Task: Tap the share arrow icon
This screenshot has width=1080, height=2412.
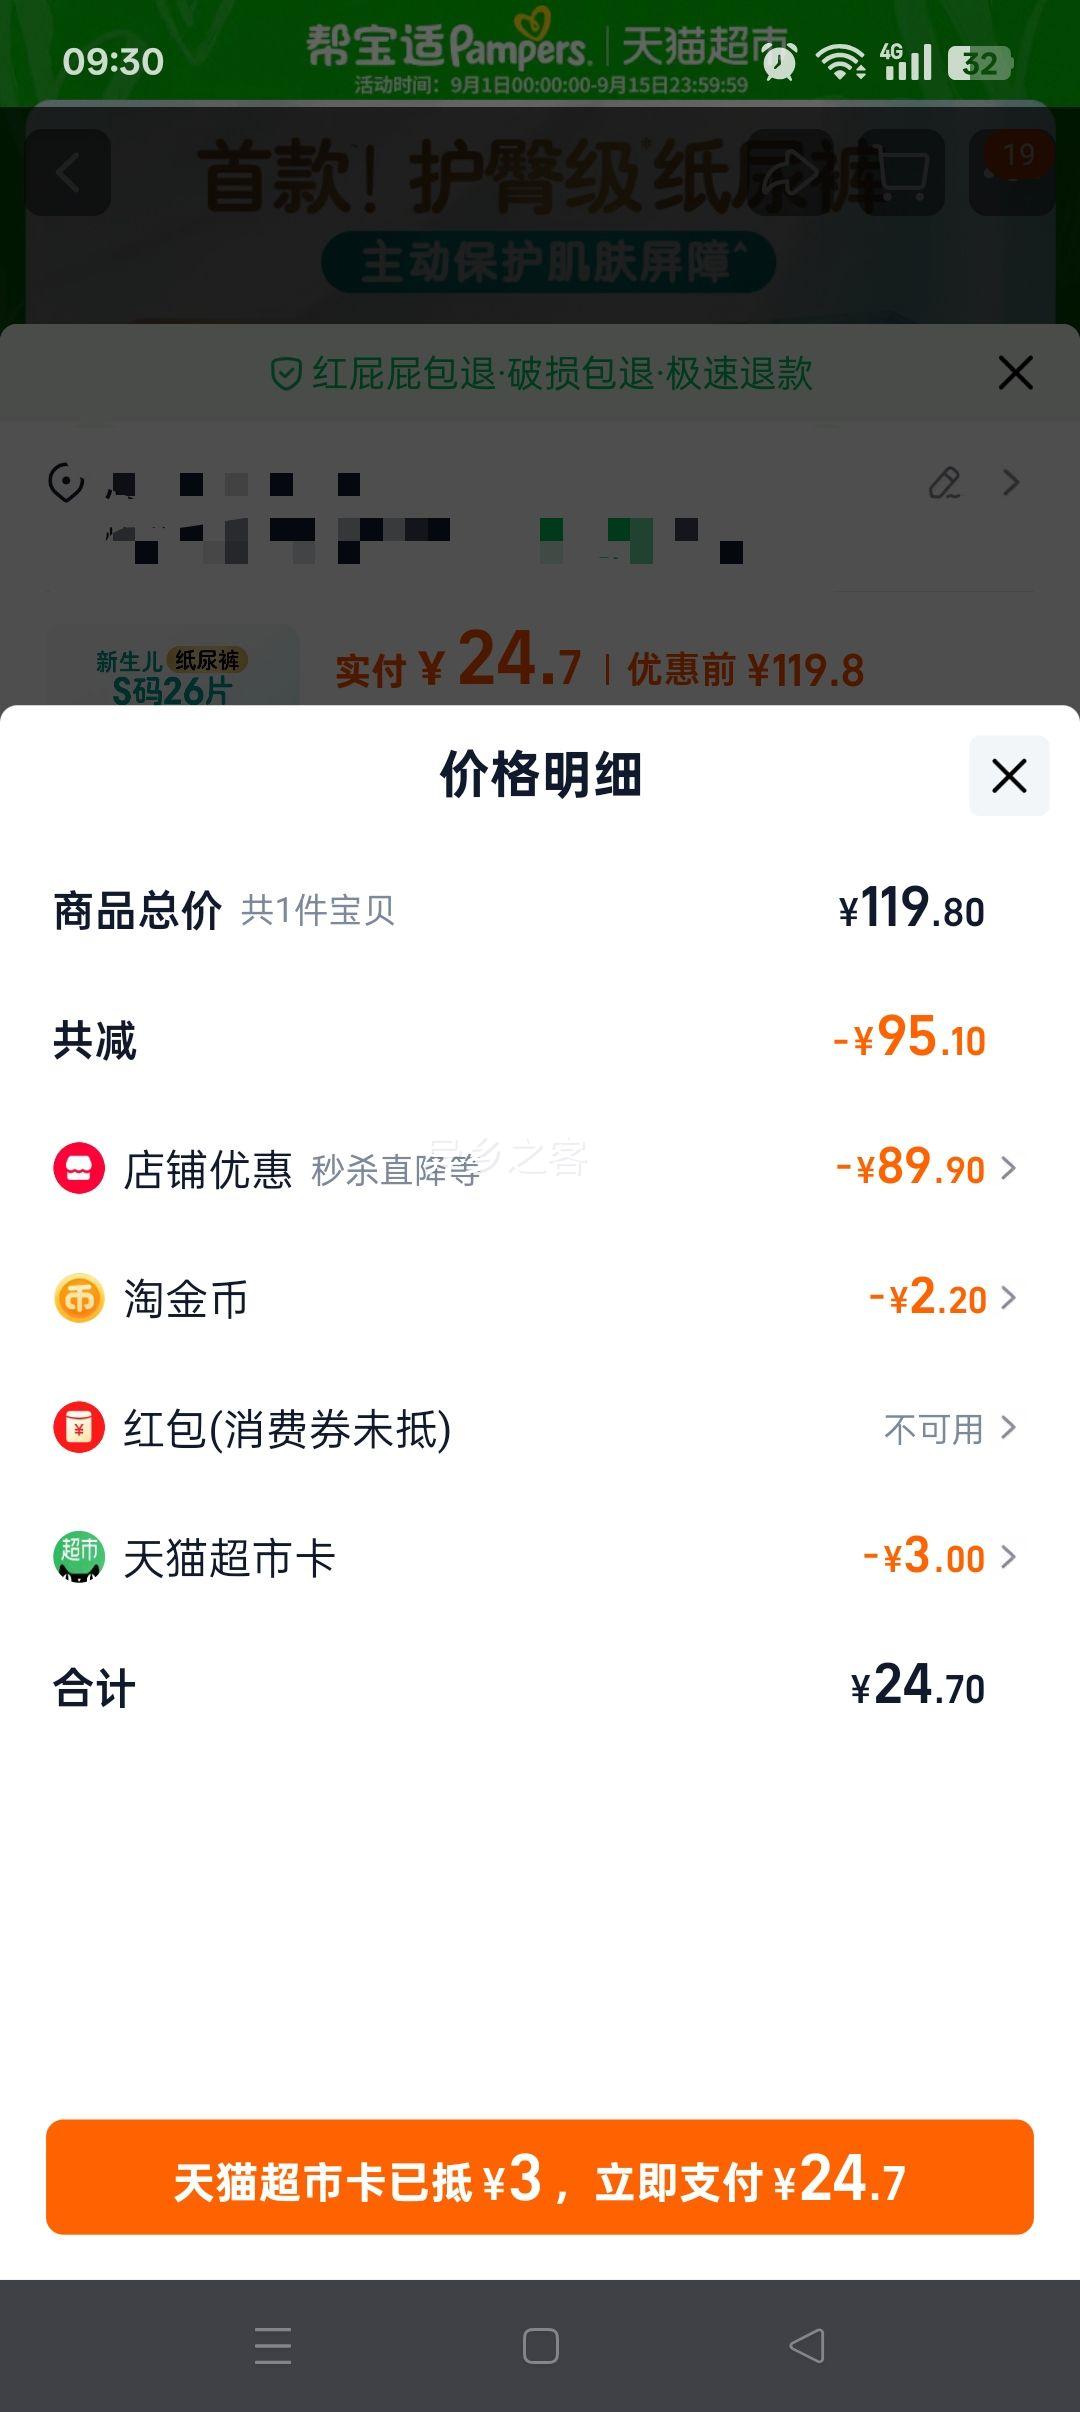Action: point(791,173)
